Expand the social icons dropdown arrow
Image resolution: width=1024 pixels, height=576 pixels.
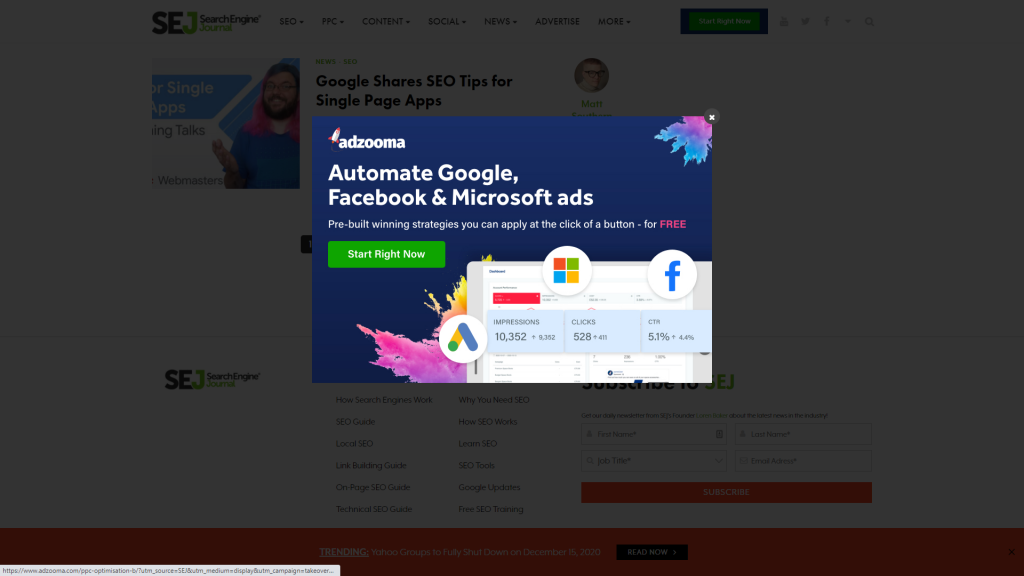[848, 22]
